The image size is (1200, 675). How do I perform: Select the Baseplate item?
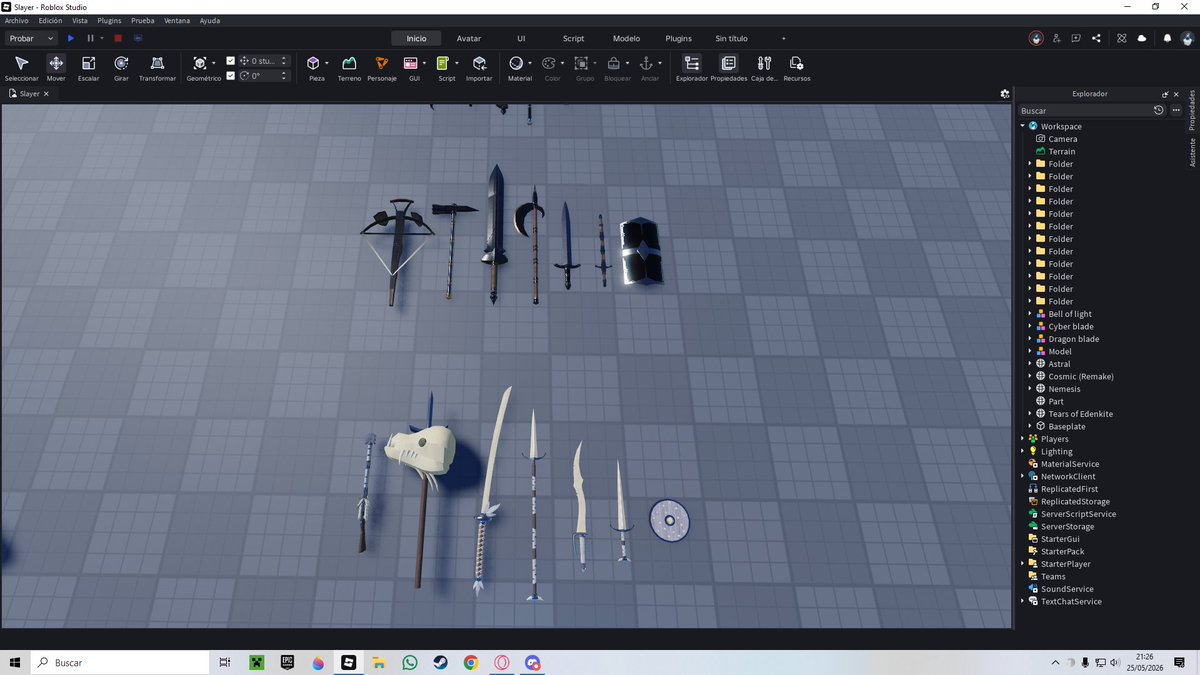[x=1066, y=426]
